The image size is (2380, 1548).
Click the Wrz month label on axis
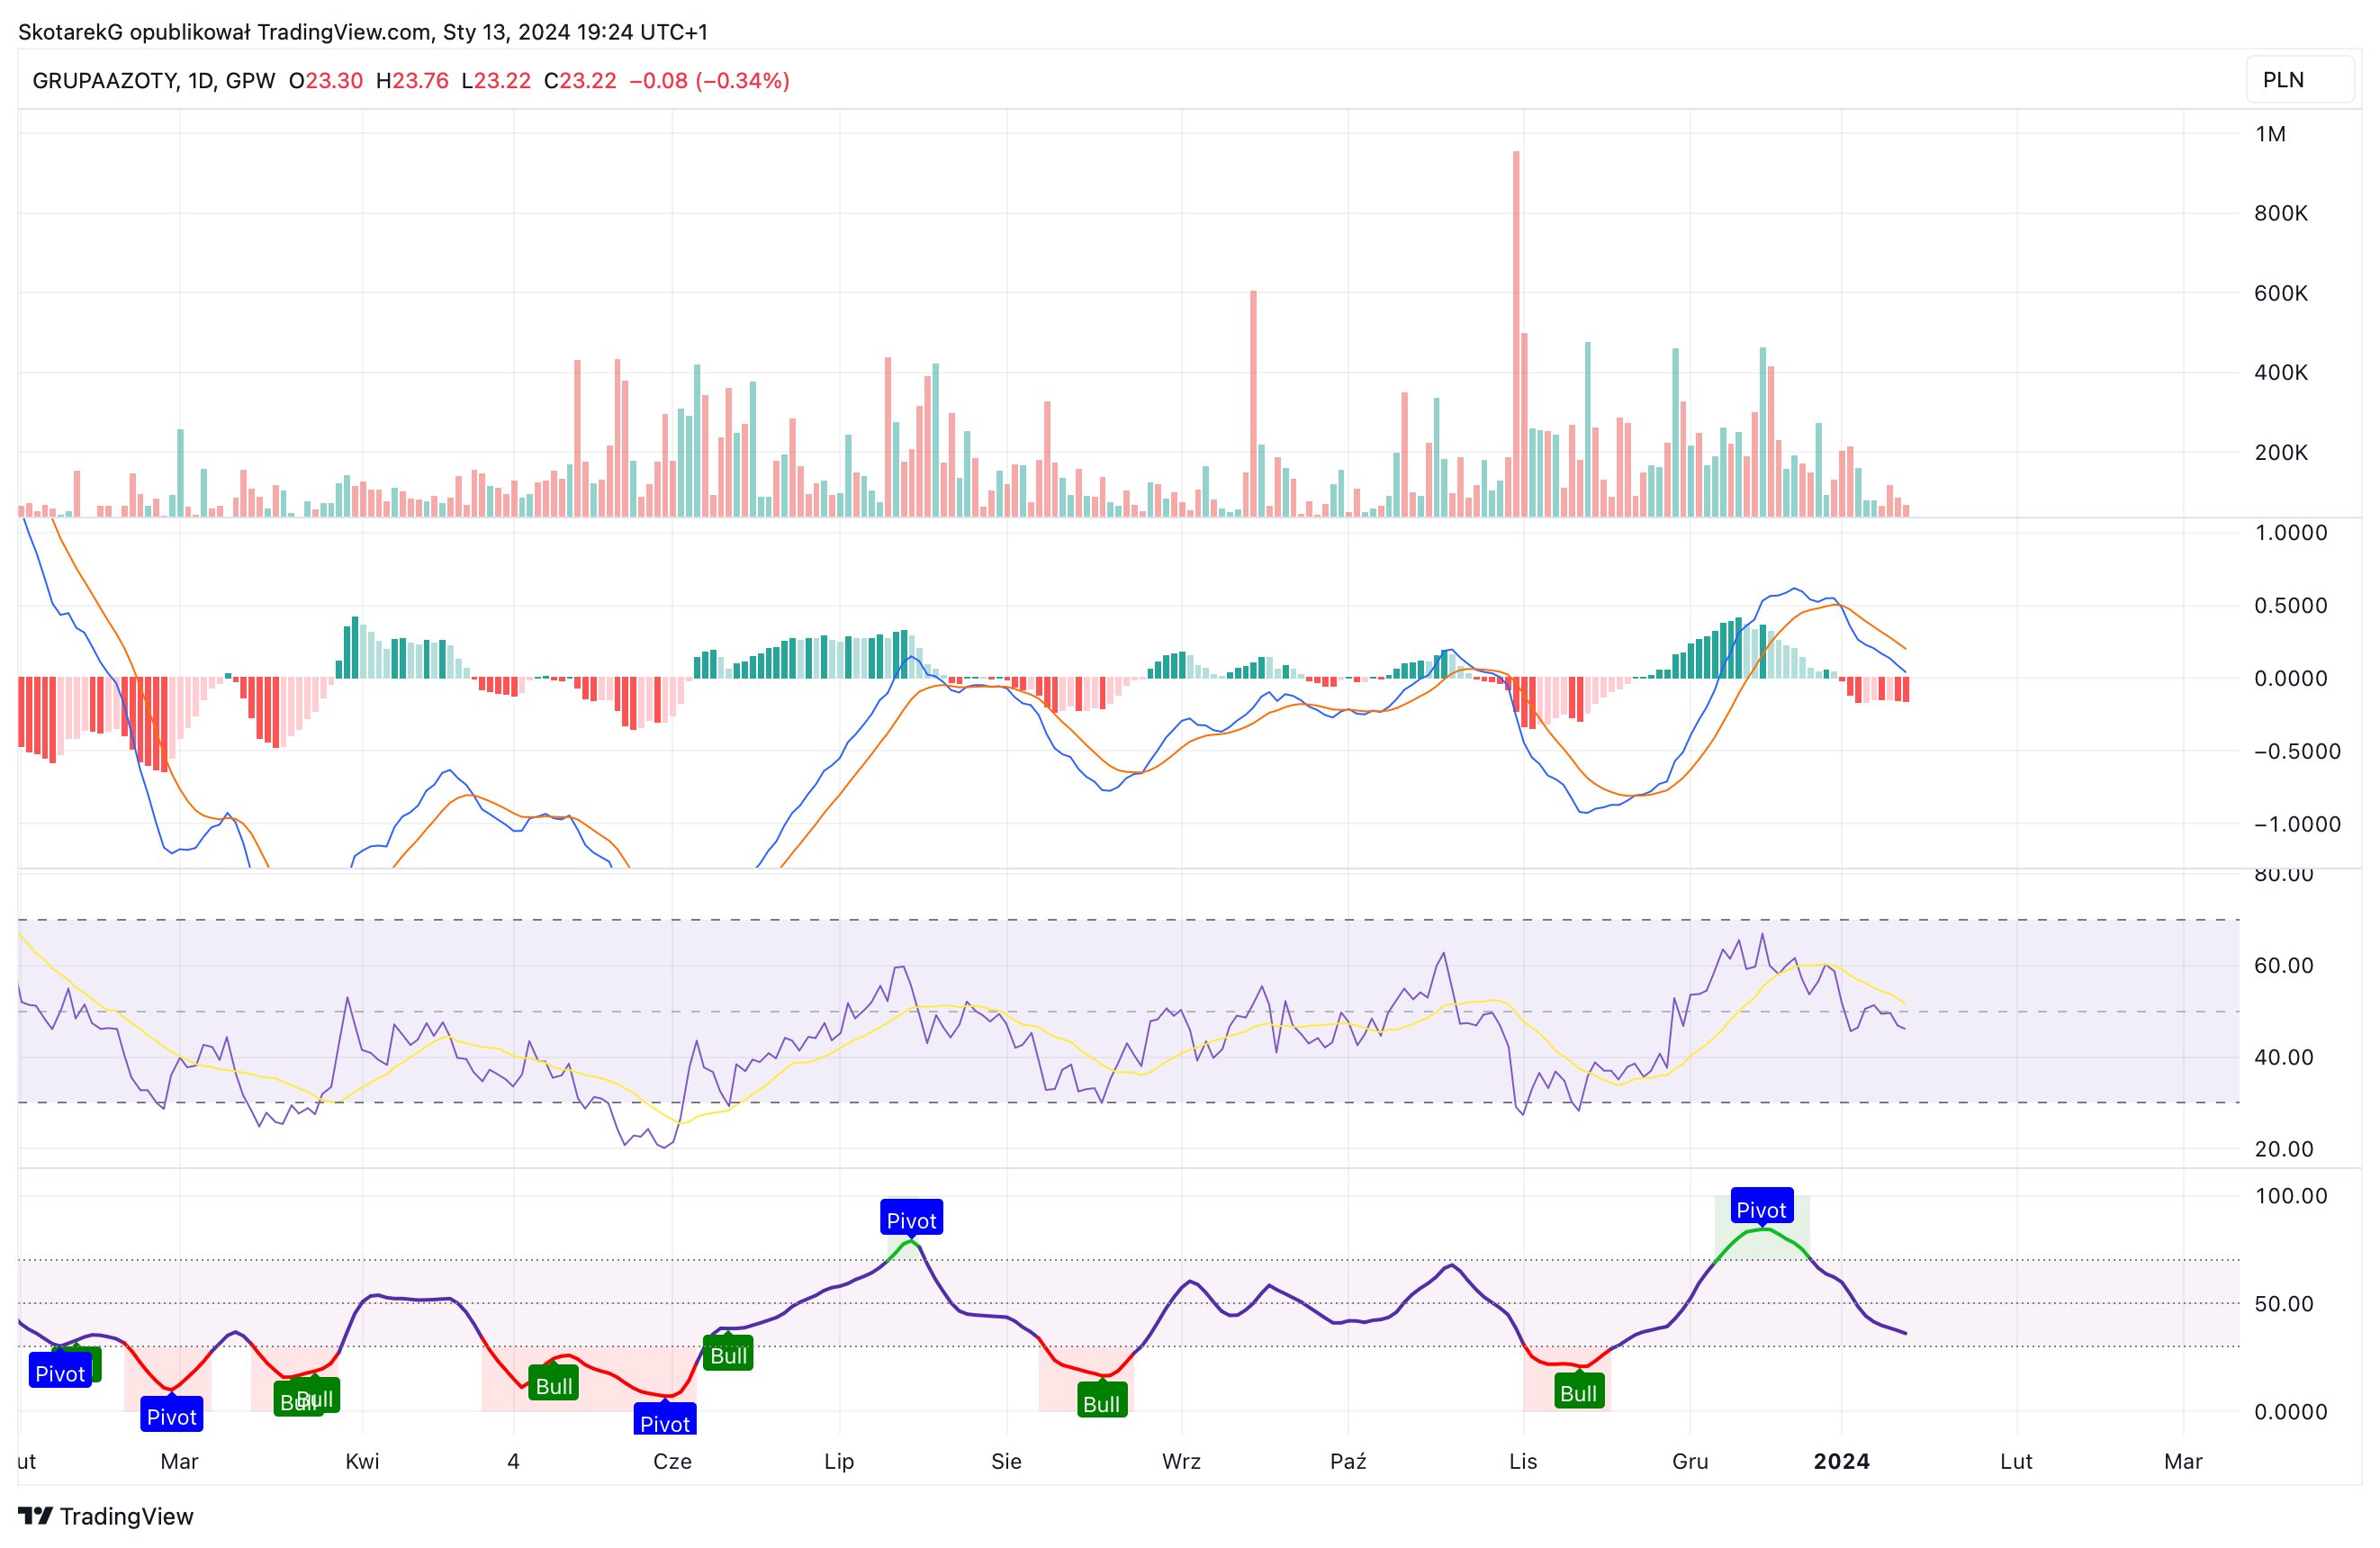1181,1461
